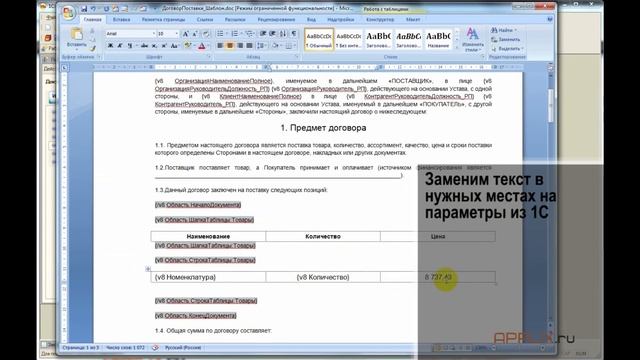Save the document with Quick Access icon

click(84, 9)
